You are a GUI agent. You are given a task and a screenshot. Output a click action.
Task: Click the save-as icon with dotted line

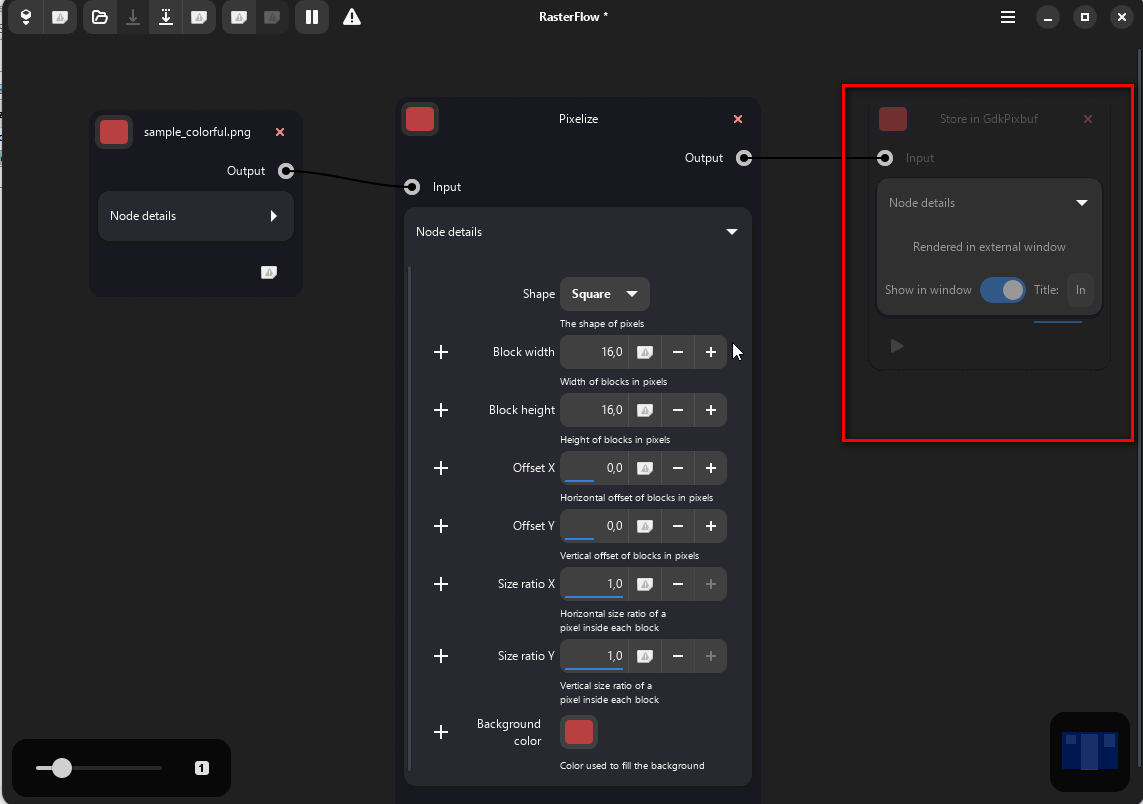[166, 17]
